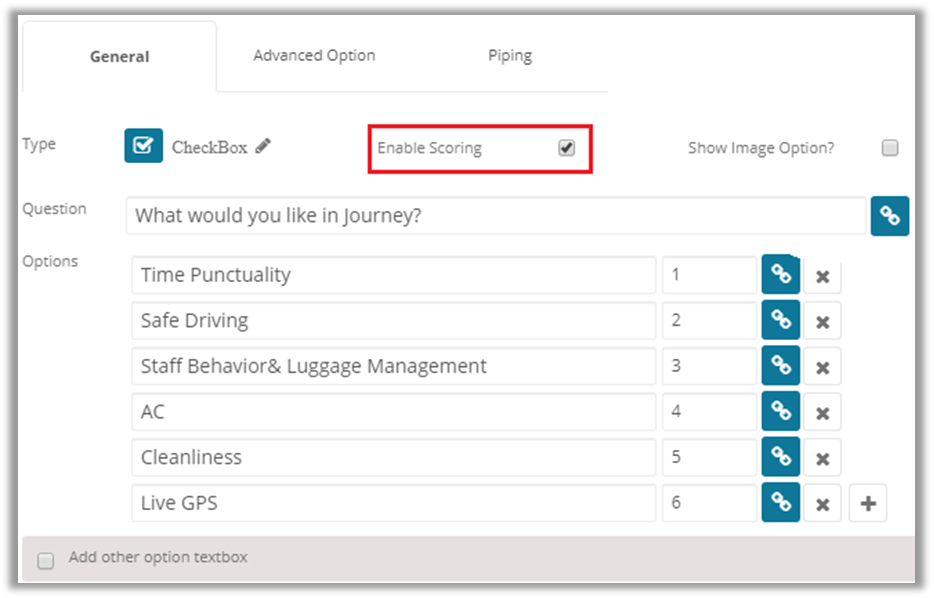Click the Safe Driving option text field
This screenshot has height=598, width=934.
pyautogui.click(x=393, y=321)
